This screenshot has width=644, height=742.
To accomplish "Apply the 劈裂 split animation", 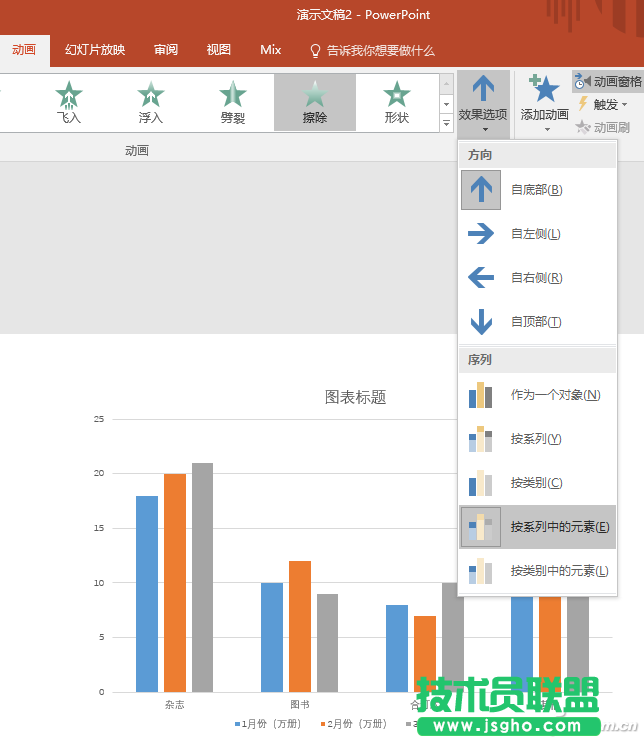I will [x=233, y=101].
